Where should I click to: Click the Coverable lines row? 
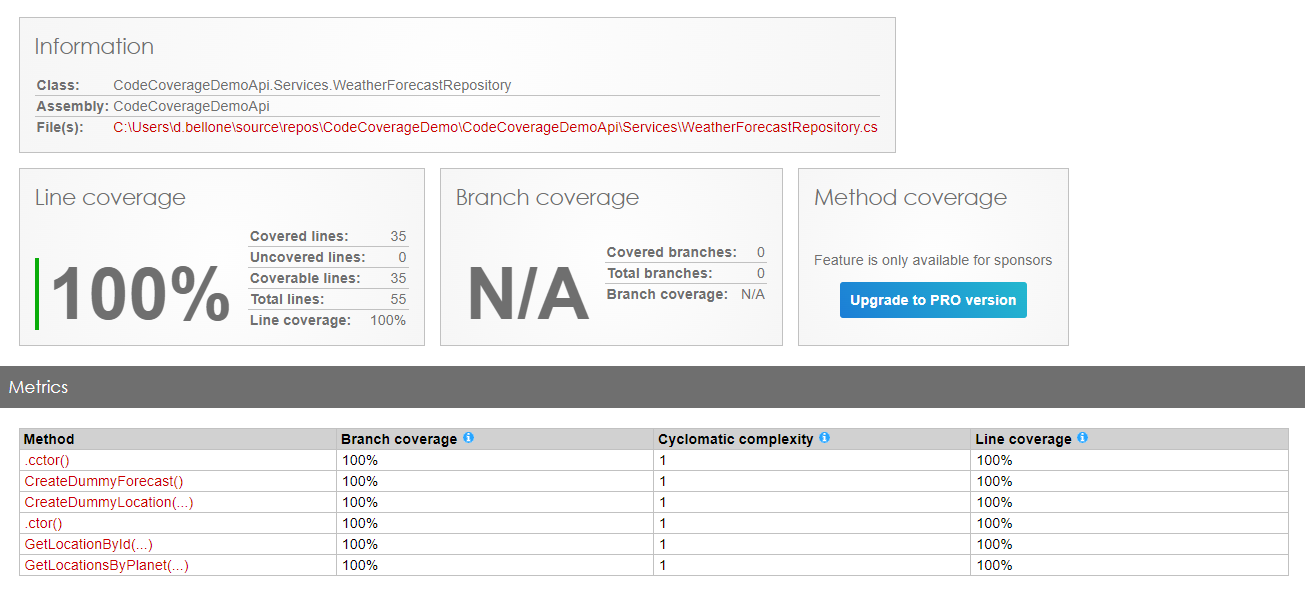coord(328,279)
